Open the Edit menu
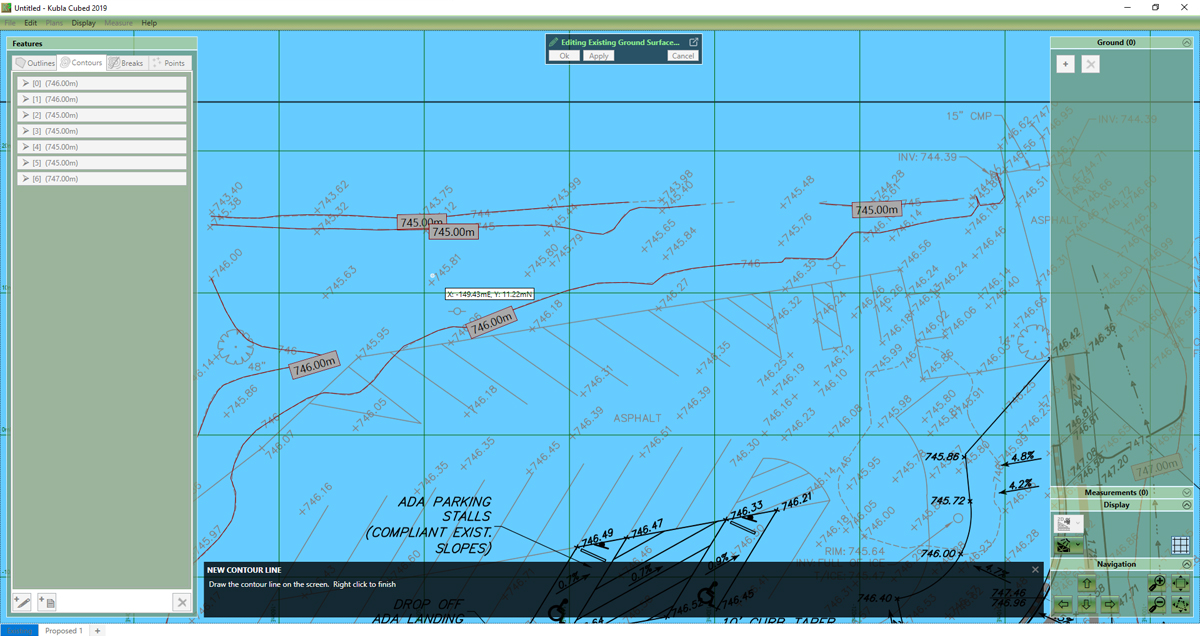This screenshot has width=1200, height=636. point(31,23)
